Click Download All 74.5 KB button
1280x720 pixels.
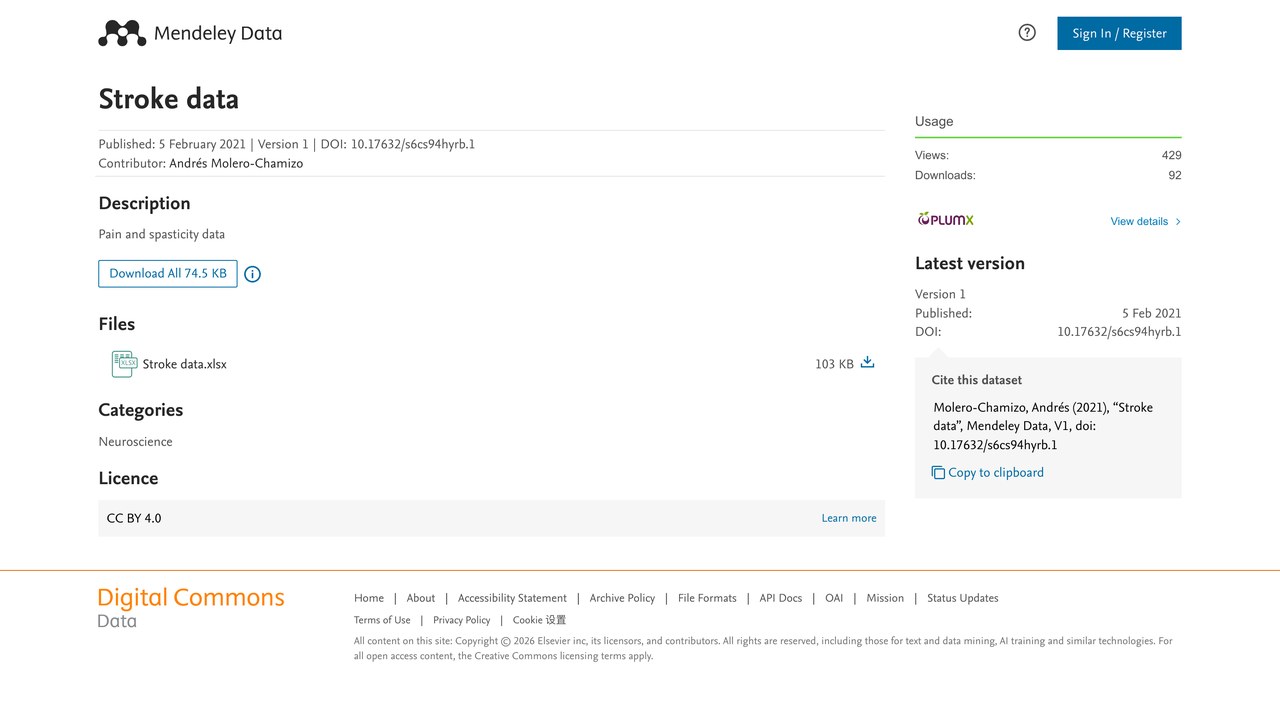coord(168,273)
